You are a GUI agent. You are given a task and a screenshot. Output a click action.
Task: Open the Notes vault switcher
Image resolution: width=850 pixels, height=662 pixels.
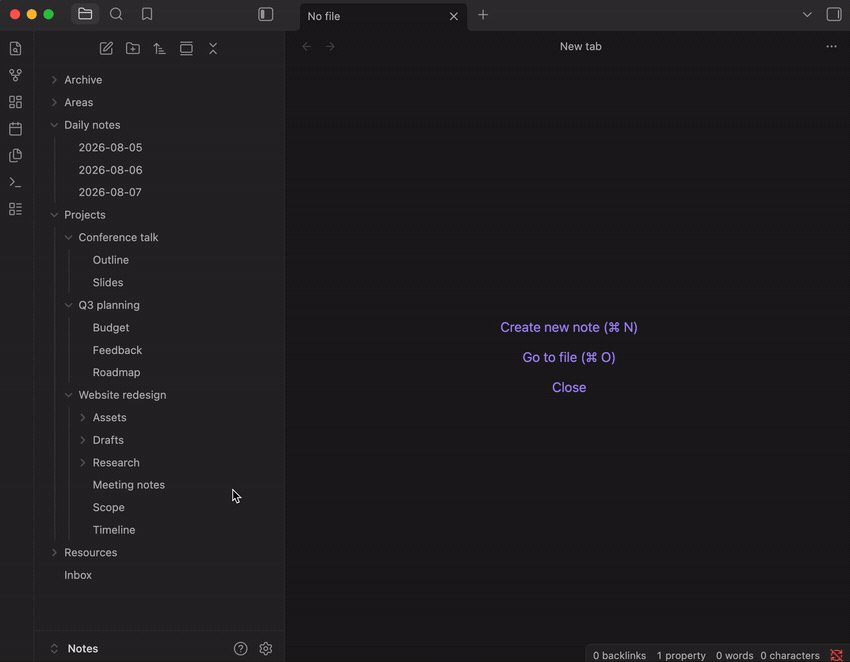point(74,648)
